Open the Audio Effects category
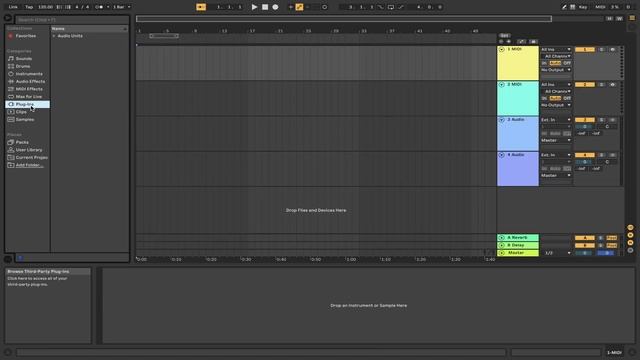The height and width of the screenshot is (360, 640). point(30,81)
